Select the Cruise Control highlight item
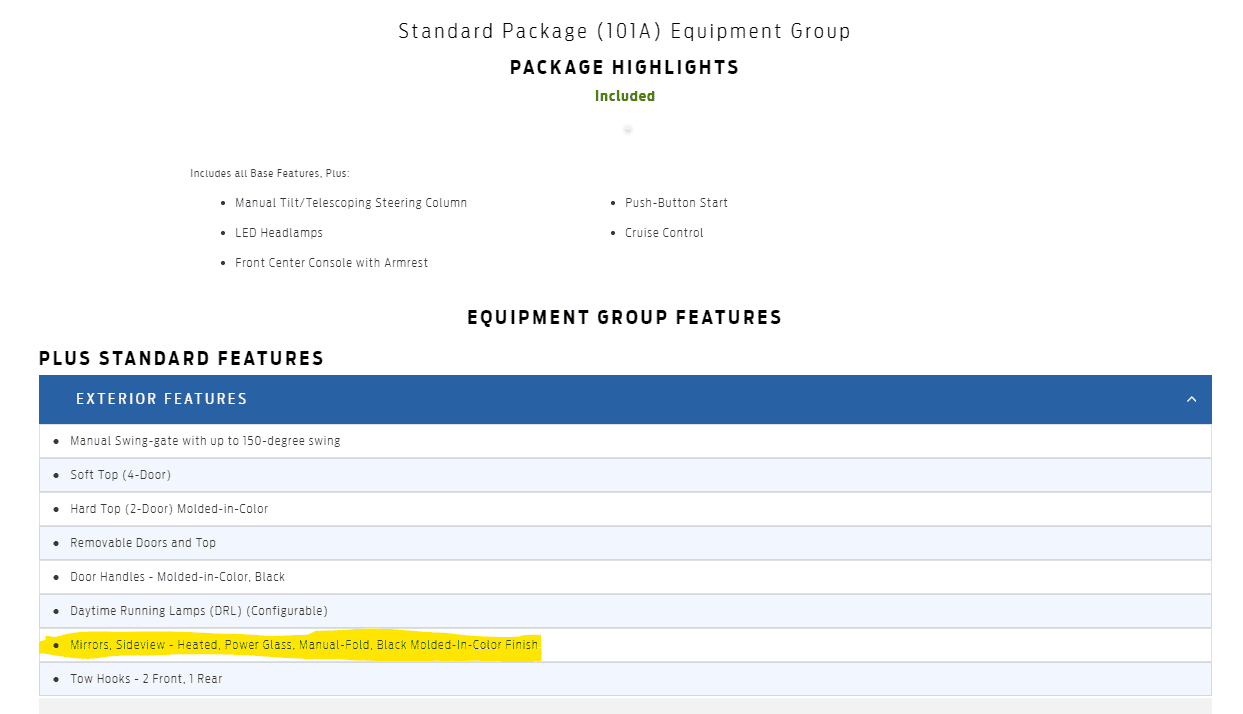 (665, 233)
